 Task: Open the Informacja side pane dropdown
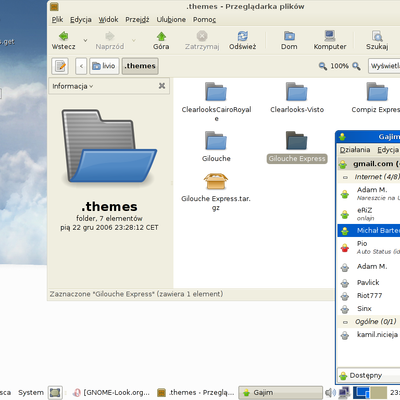[x=73, y=86]
